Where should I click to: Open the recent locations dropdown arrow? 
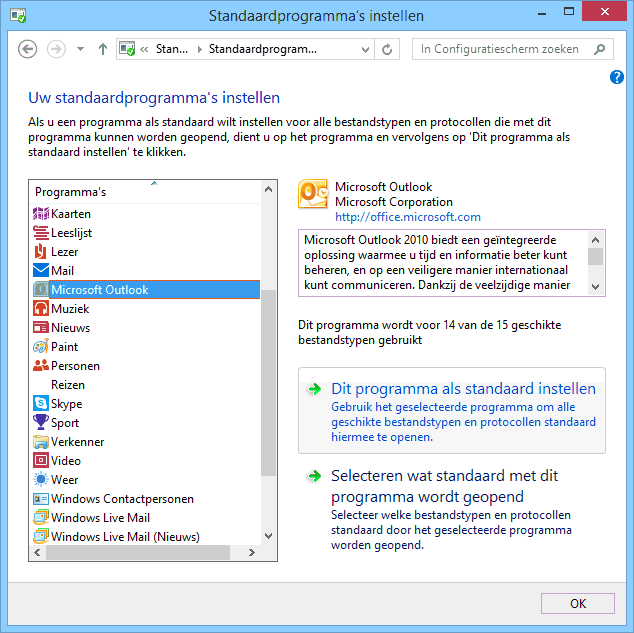coord(80,49)
